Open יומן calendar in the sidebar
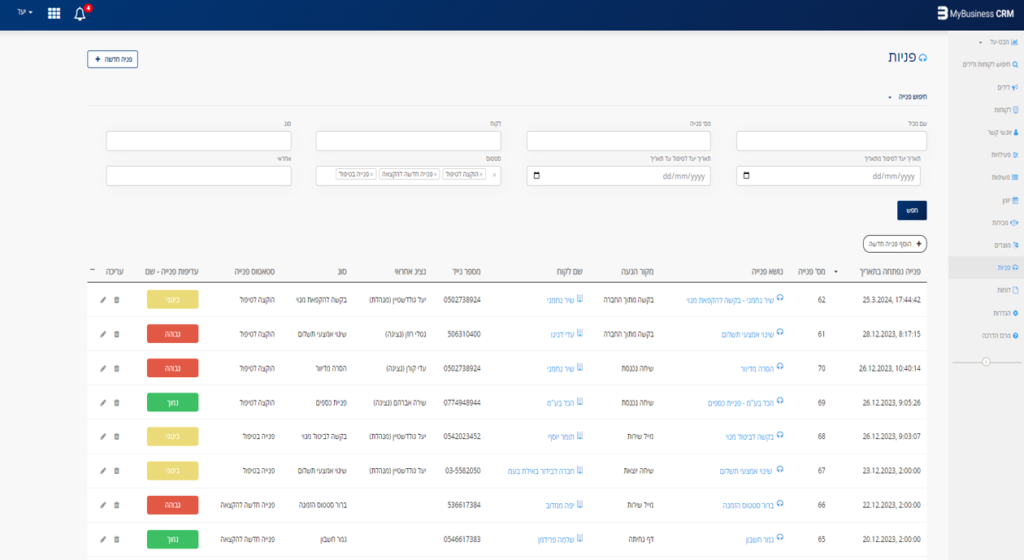This screenshot has height=560, width=1024. tap(1010, 200)
